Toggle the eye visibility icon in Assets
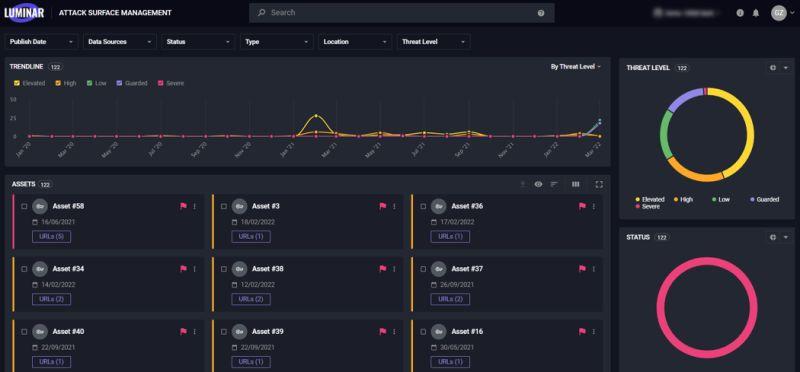The width and height of the screenshot is (800, 372). pyautogui.click(x=538, y=184)
